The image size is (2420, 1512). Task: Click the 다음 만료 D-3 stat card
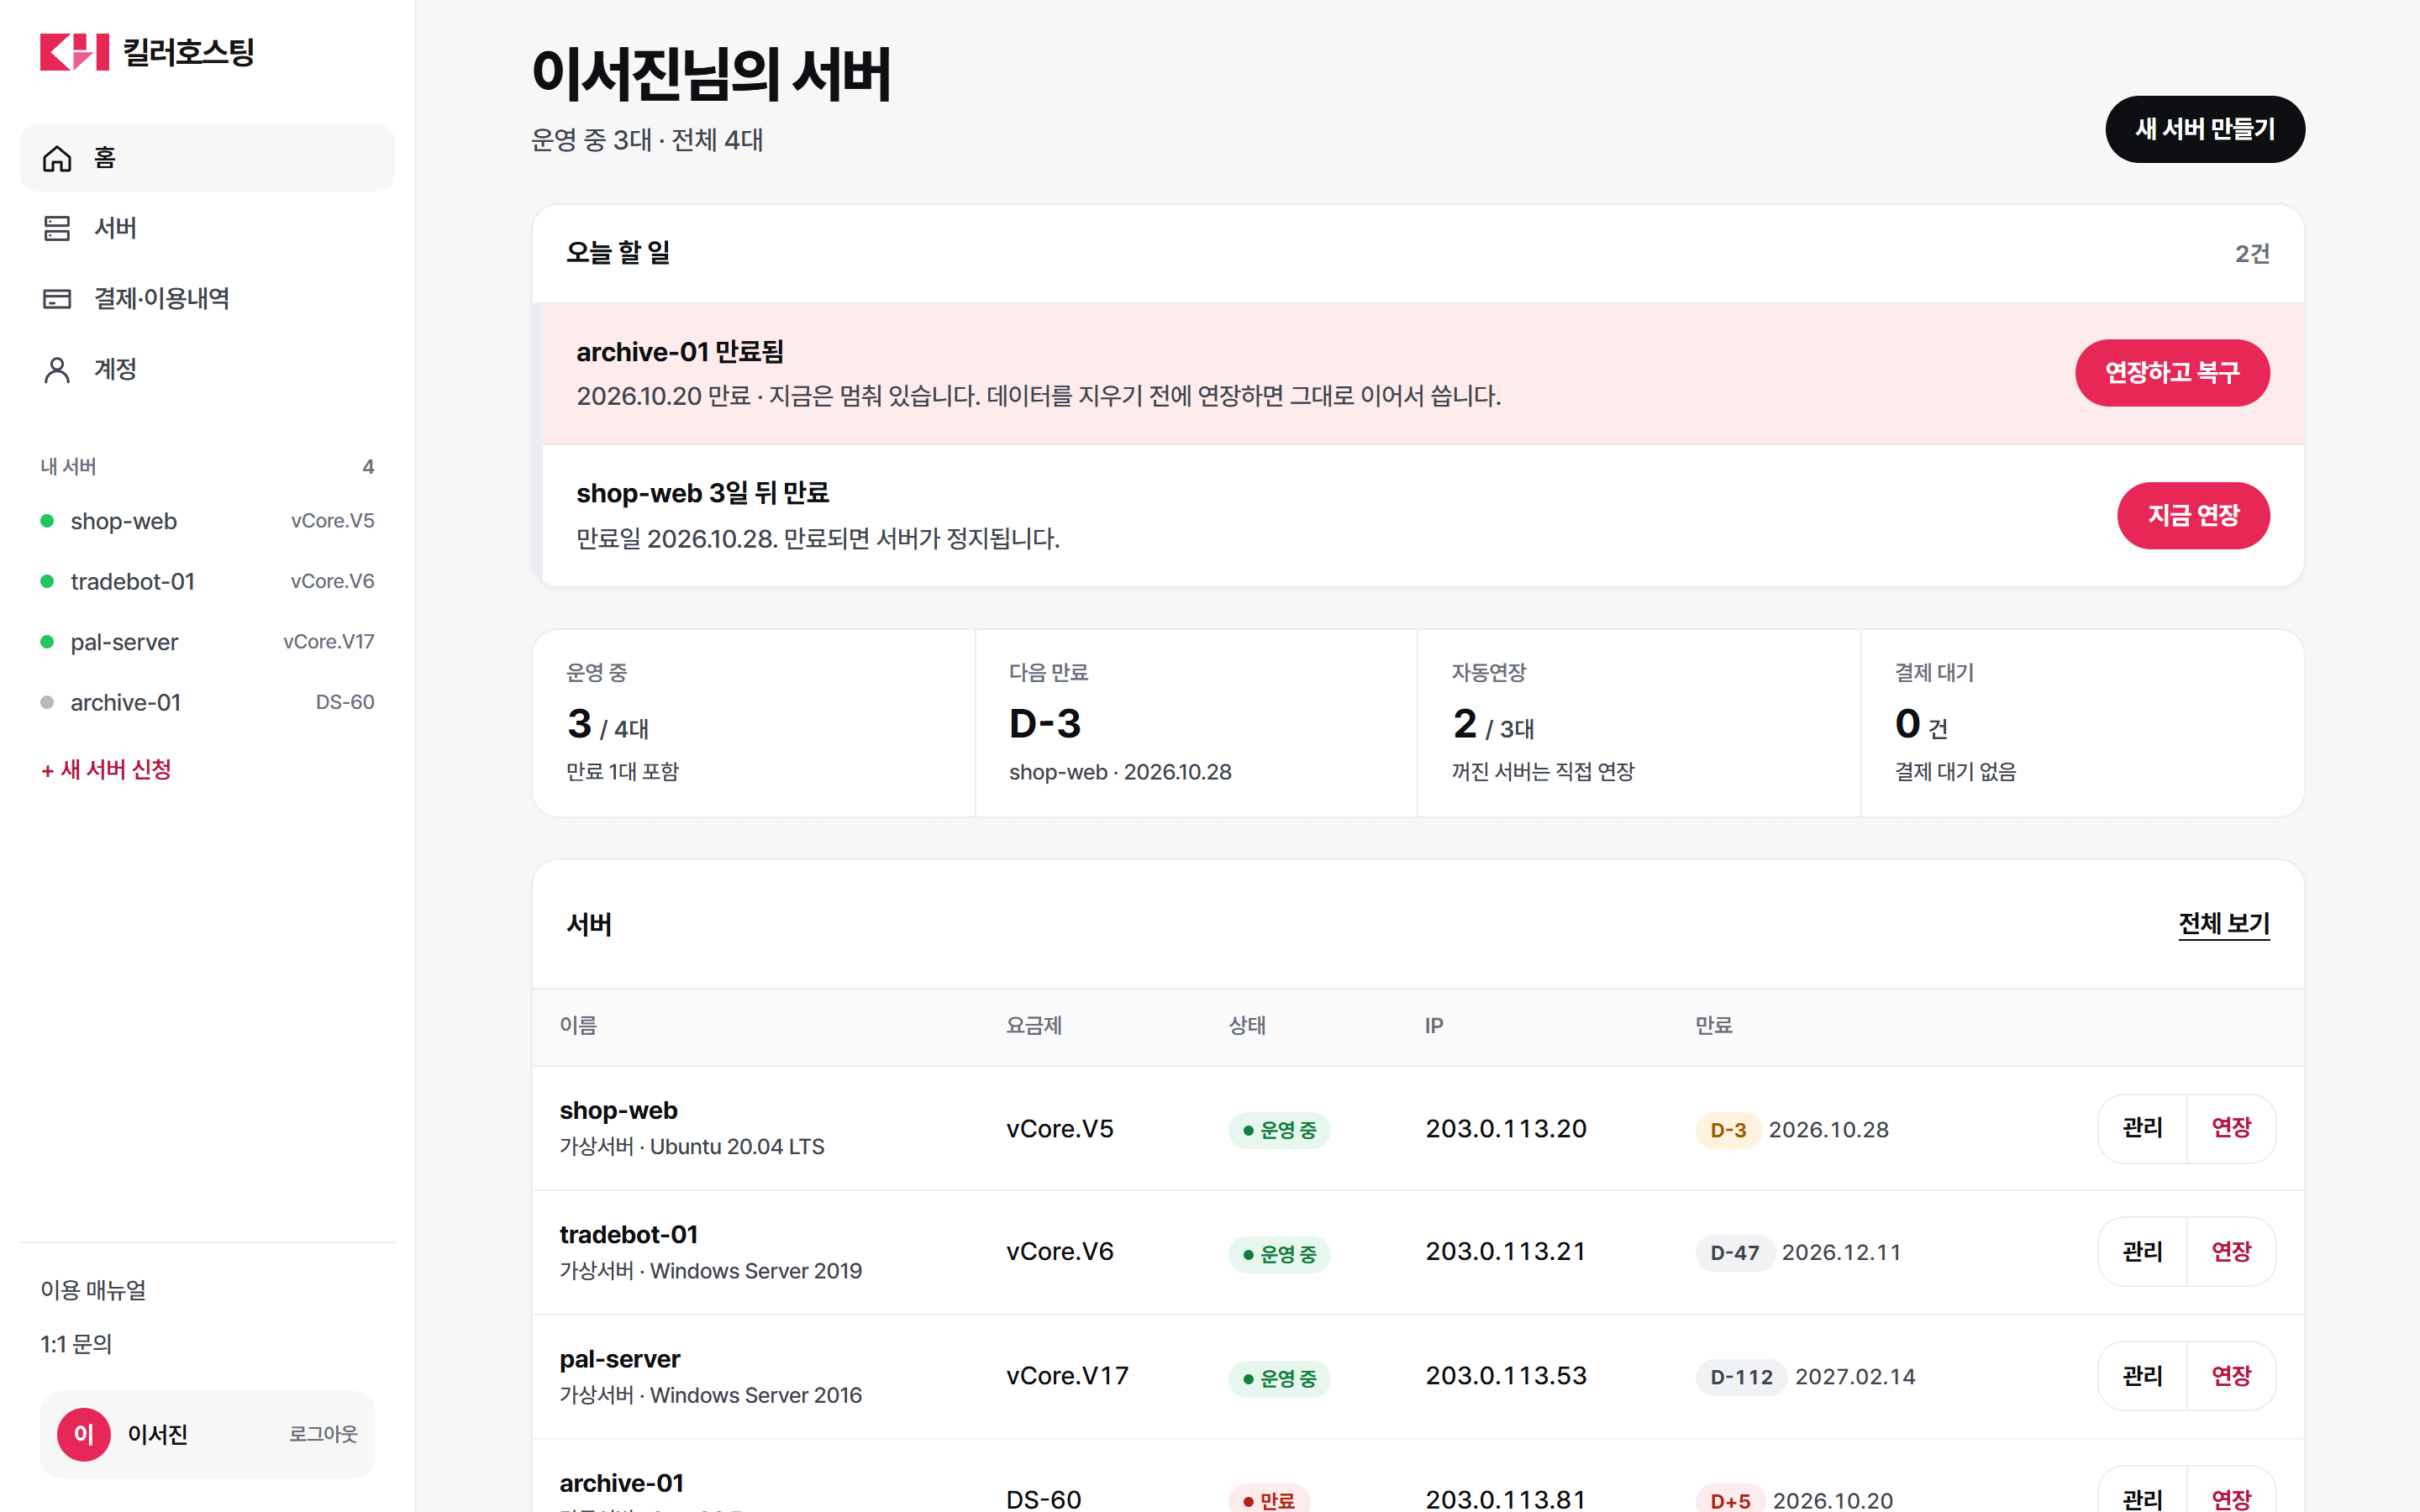coord(1196,723)
